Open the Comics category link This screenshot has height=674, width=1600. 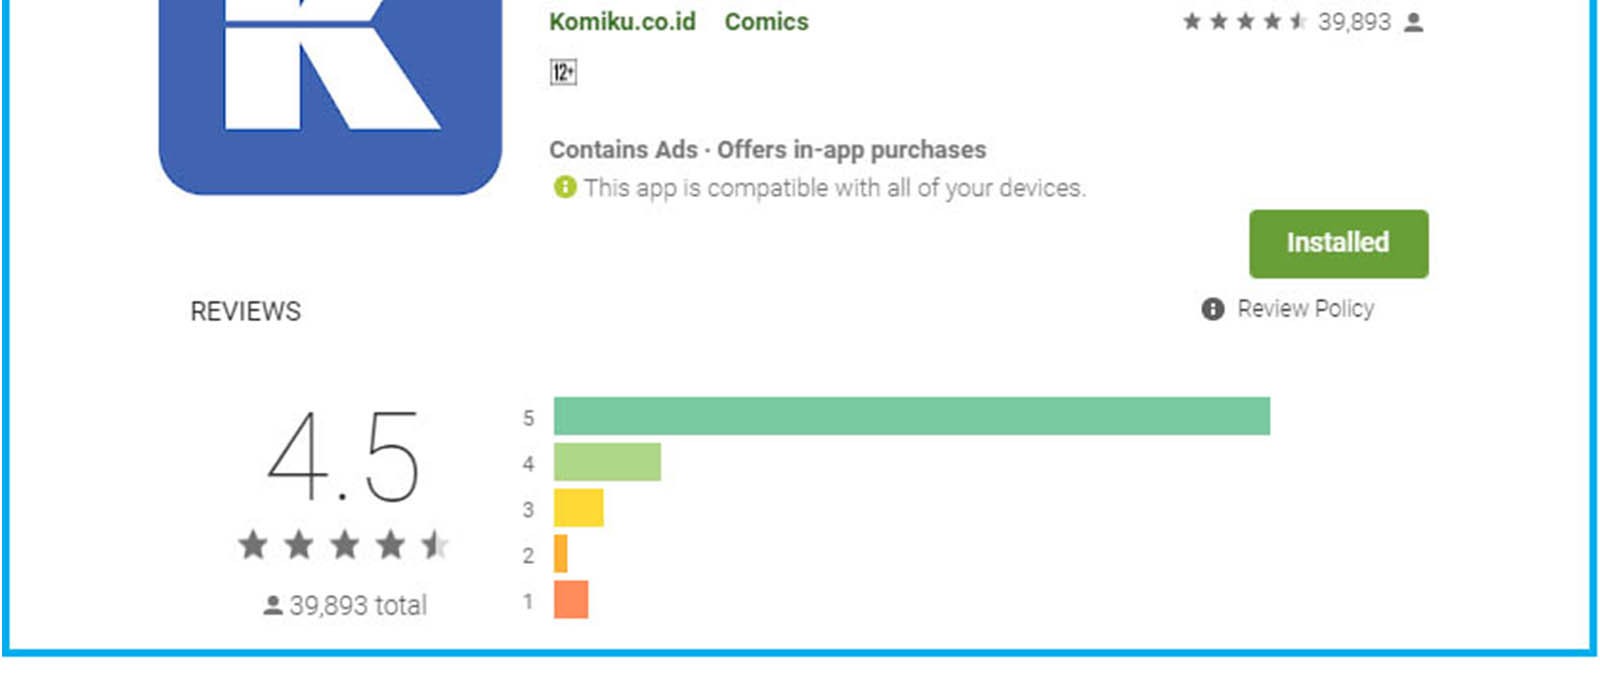(766, 22)
